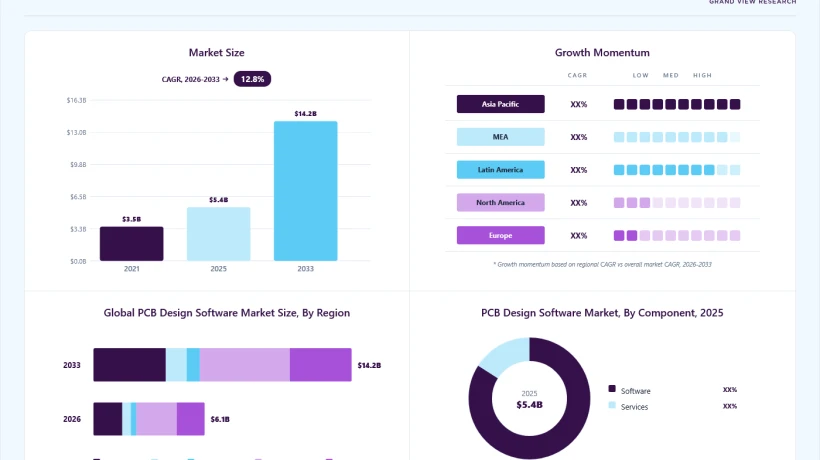Image resolution: width=820 pixels, height=460 pixels.
Task: Click the Europe momentum indicator squares
Action: click(x=677, y=236)
